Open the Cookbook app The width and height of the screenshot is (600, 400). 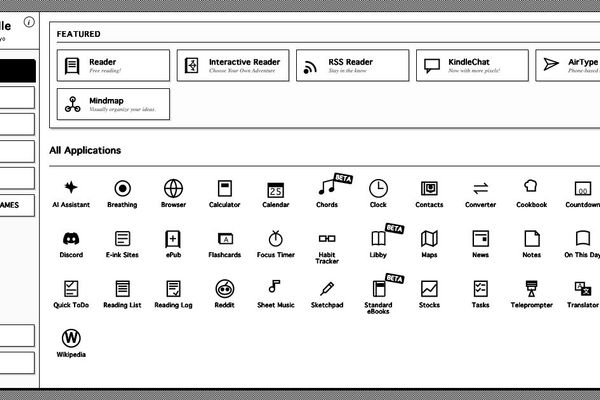(x=532, y=194)
